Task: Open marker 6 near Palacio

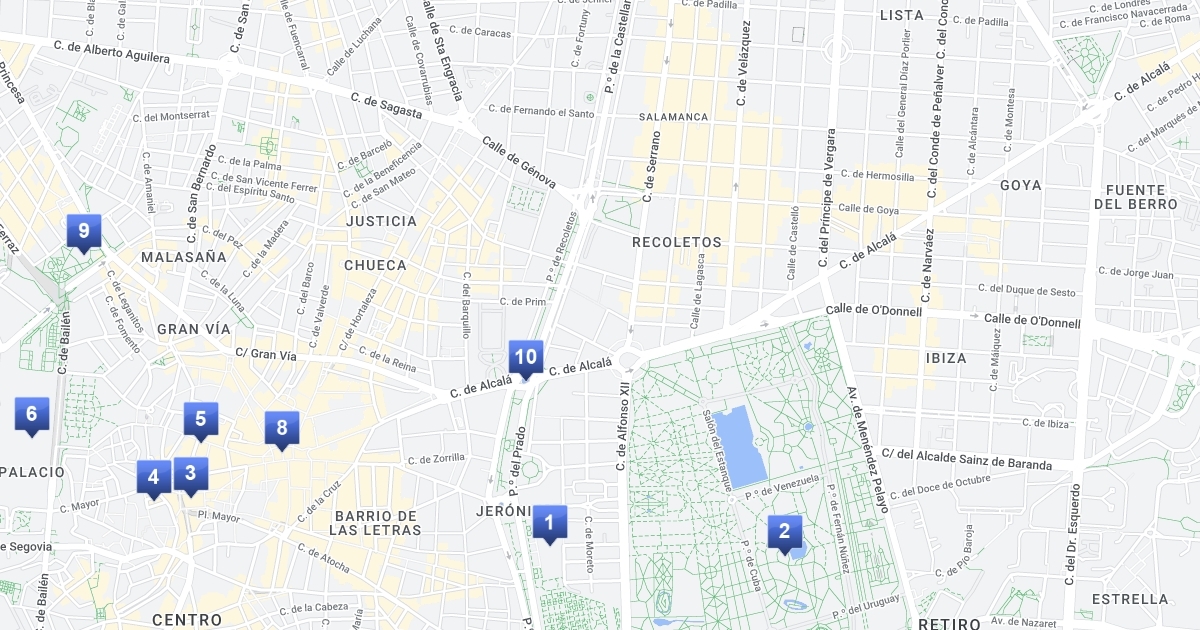Action: [x=32, y=415]
